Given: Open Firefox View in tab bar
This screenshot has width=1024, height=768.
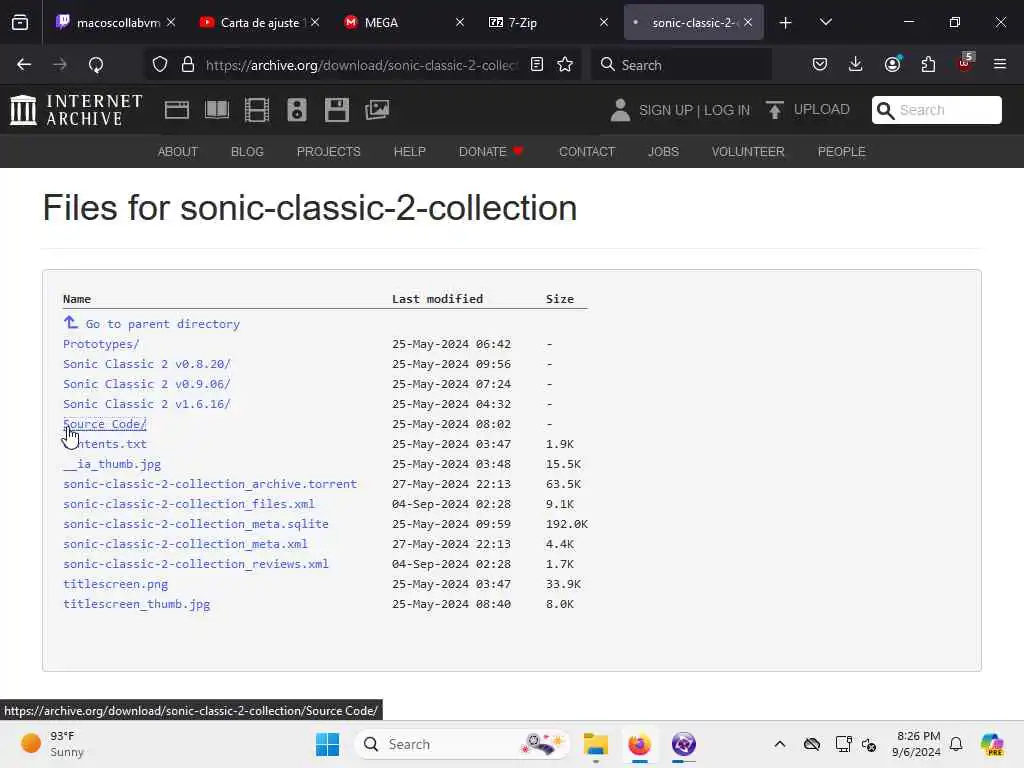Looking at the screenshot, I should pyautogui.click(x=20, y=23).
